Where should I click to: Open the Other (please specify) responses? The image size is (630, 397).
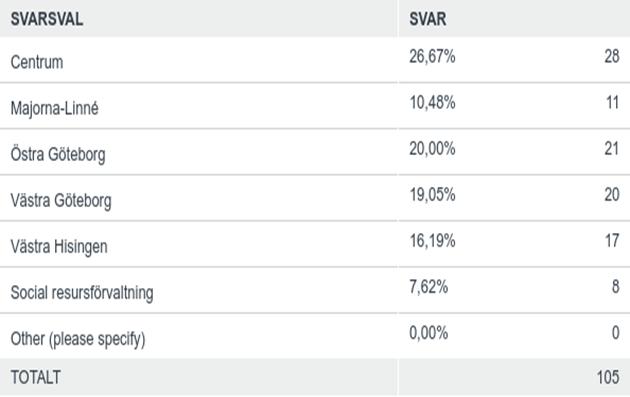(78, 339)
